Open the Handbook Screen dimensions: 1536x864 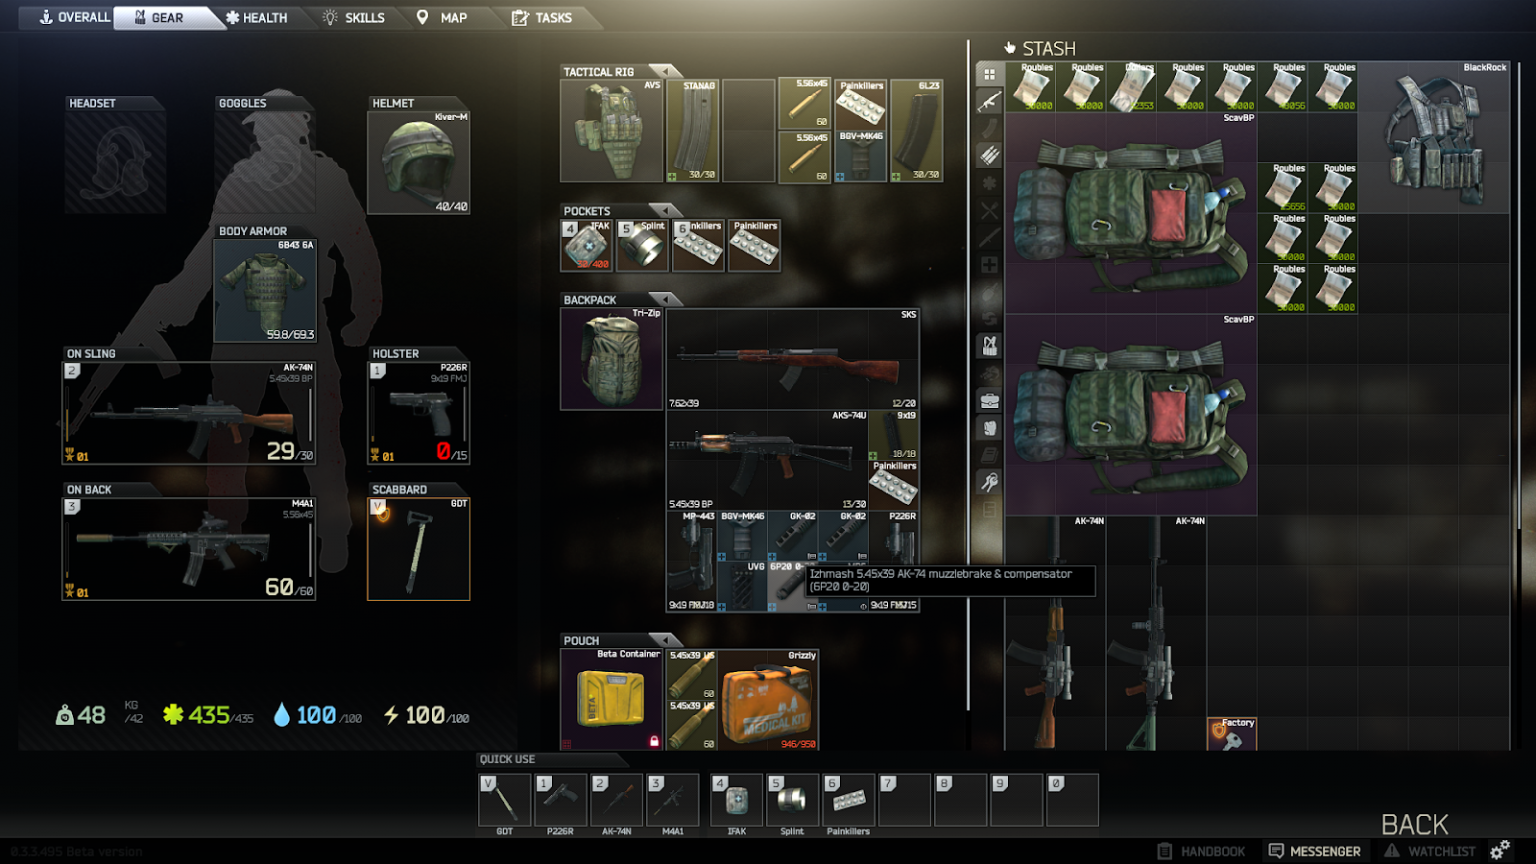click(1201, 851)
